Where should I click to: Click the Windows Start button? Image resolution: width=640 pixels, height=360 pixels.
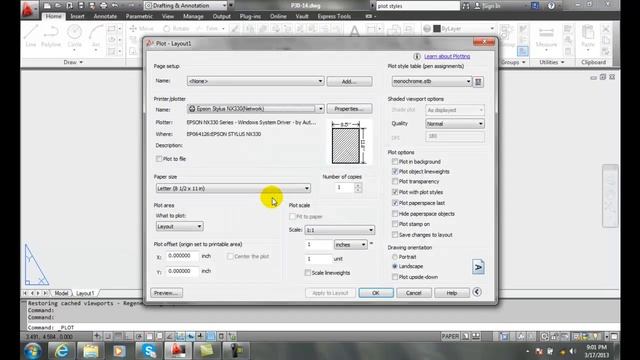coord(32,351)
